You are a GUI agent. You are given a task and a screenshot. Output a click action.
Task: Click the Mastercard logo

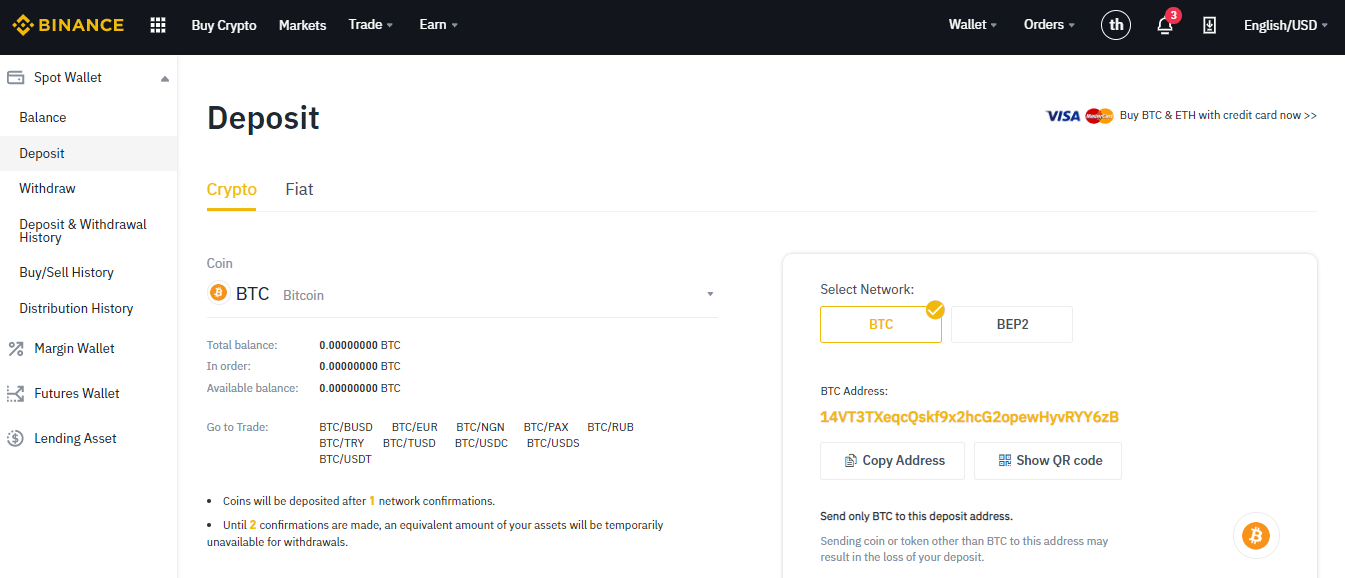(1099, 116)
